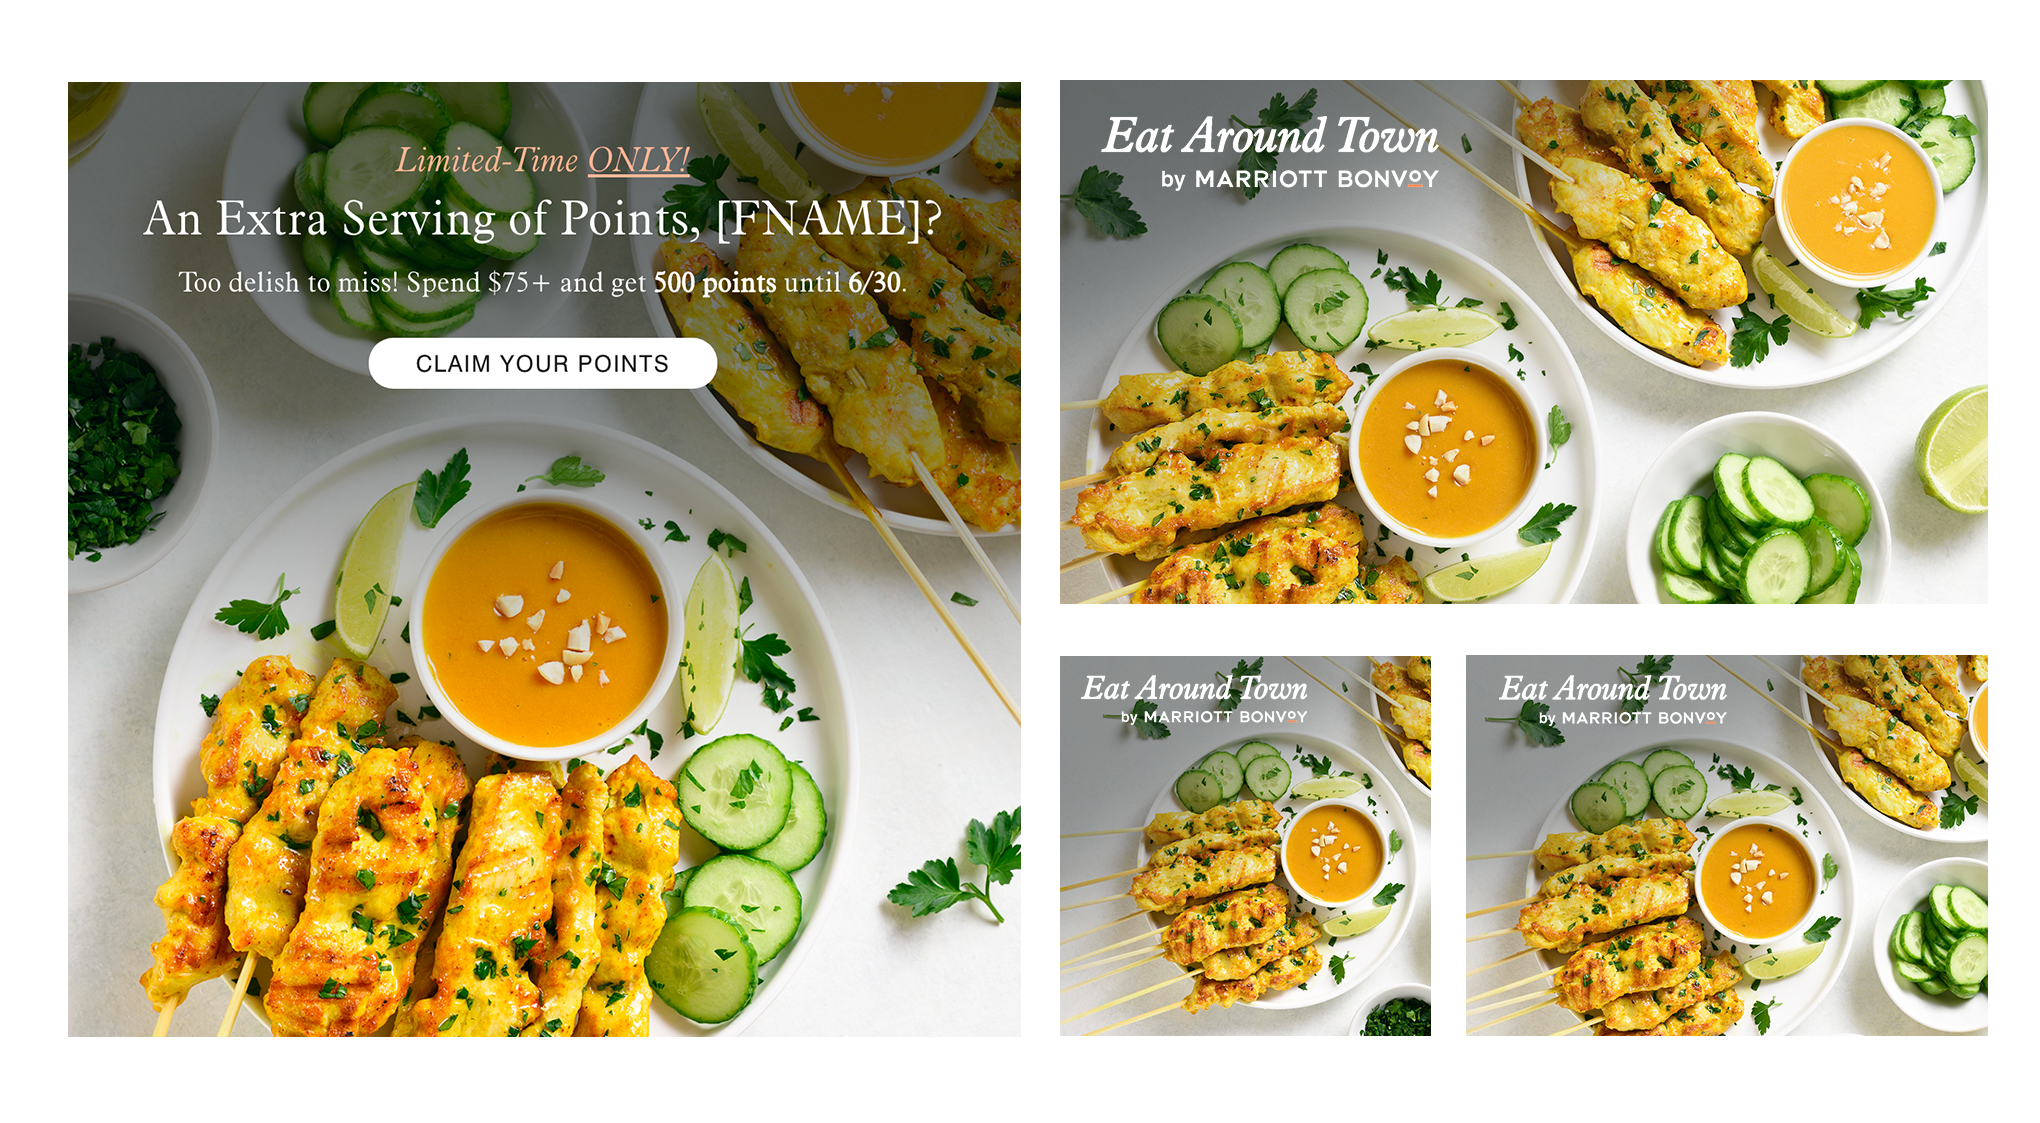Click Eat Around Town logo on large banner
The height and width of the screenshot is (1123, 2040).
[1270, 136]
